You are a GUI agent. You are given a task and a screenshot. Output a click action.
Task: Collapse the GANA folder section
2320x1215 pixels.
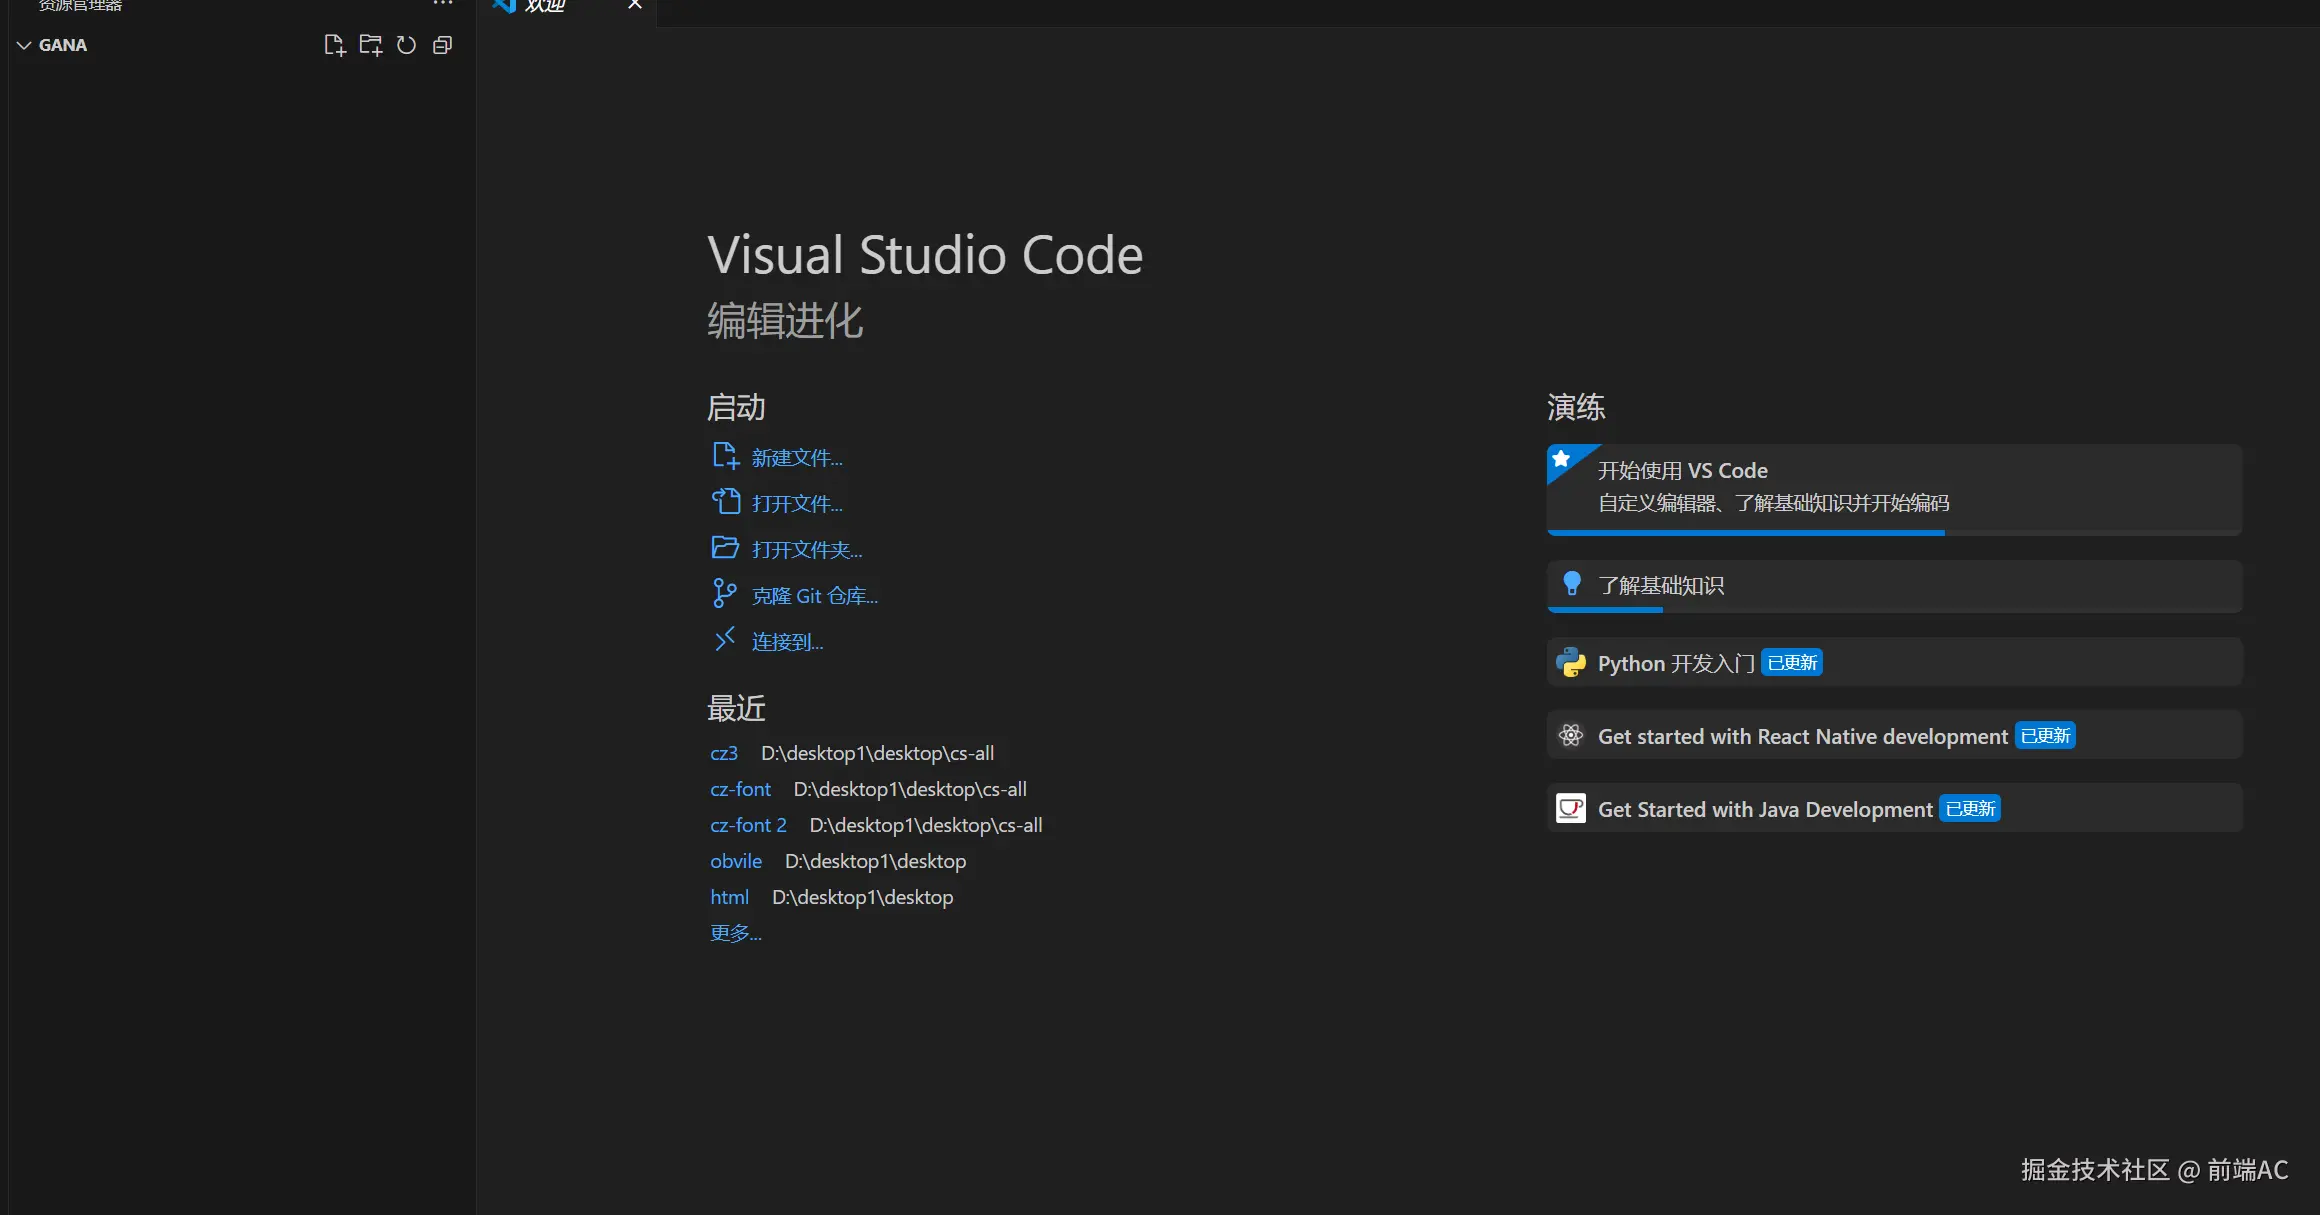[25, 45]
